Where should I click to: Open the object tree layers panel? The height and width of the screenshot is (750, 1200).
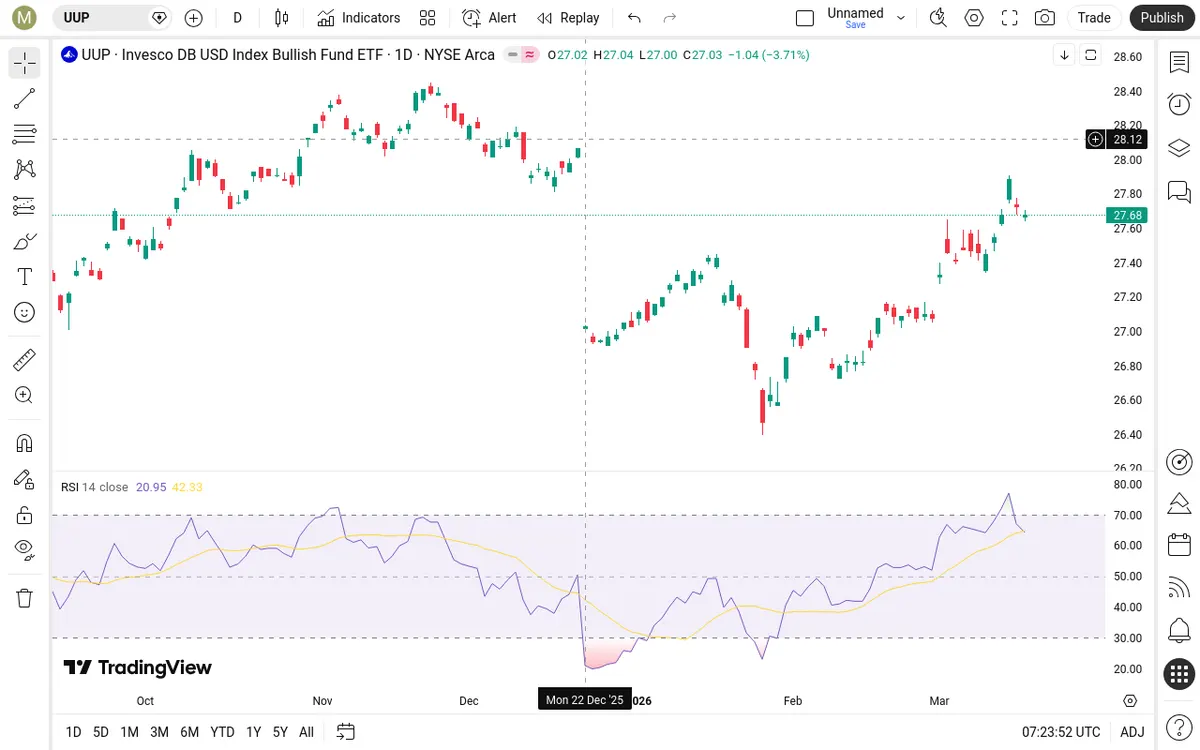(x=1179, y=148)
